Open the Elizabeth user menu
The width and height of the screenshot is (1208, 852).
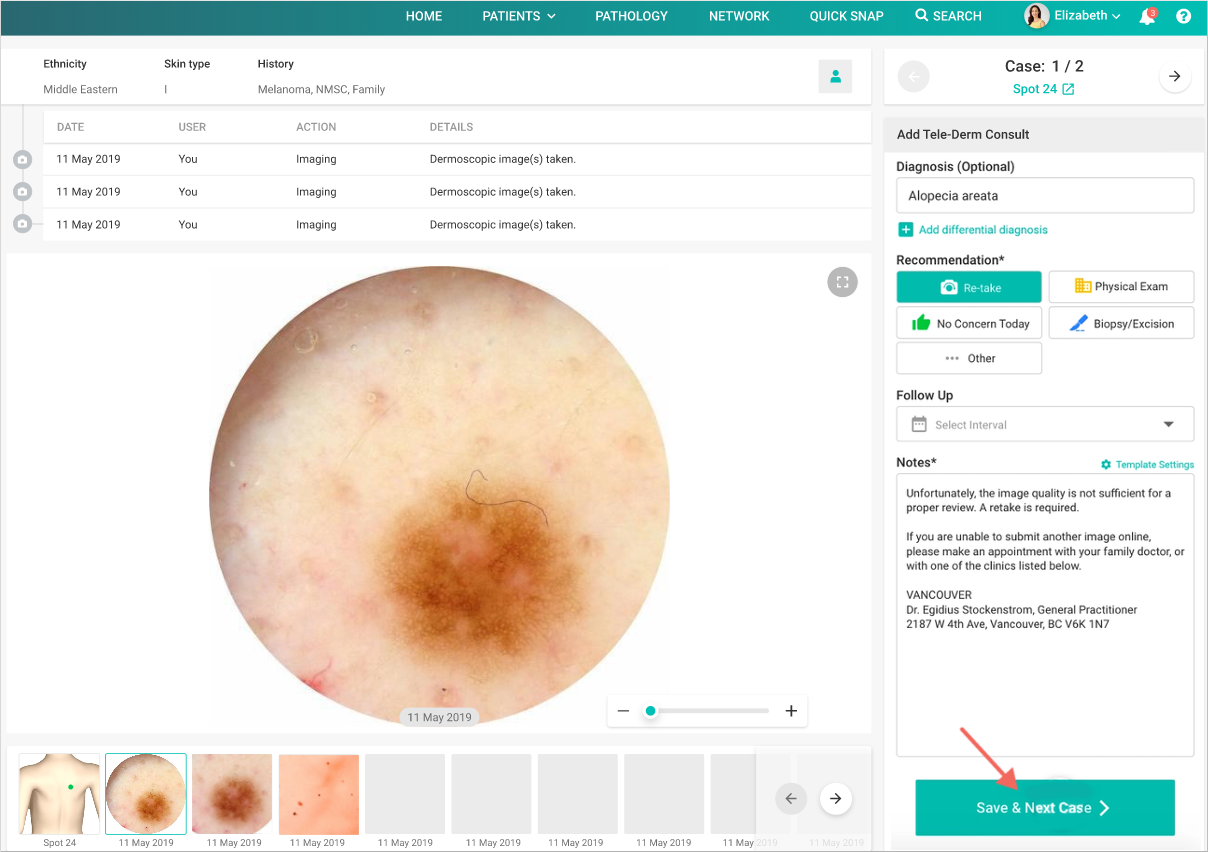[1088, 16]
